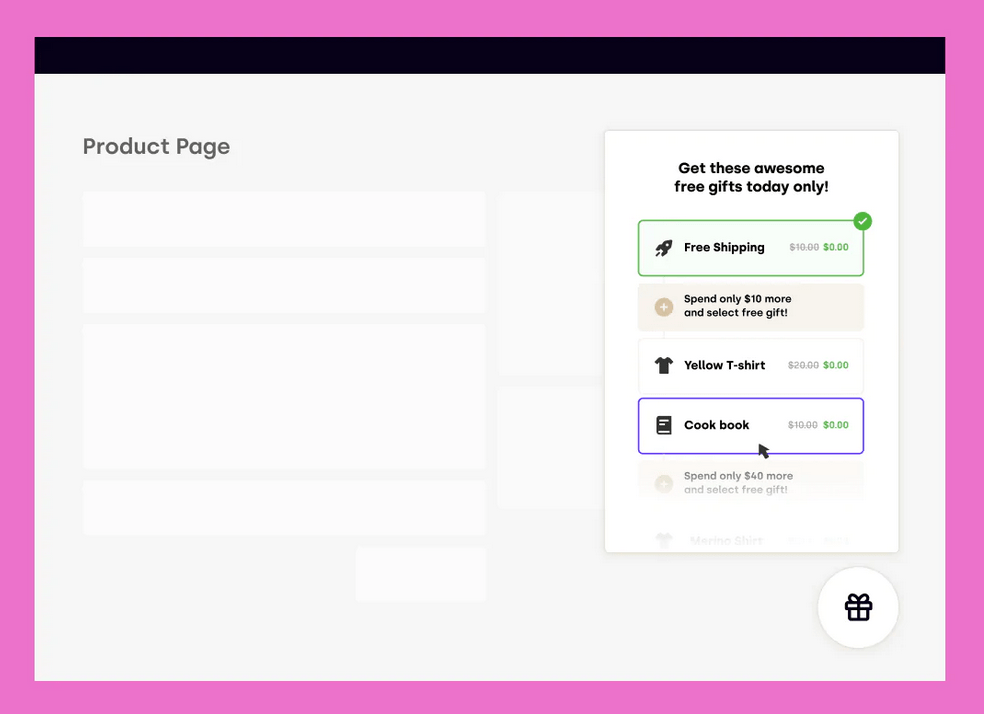Click the black top navigation bar
The image size is (984, 714).
click(x=490, y=56)
